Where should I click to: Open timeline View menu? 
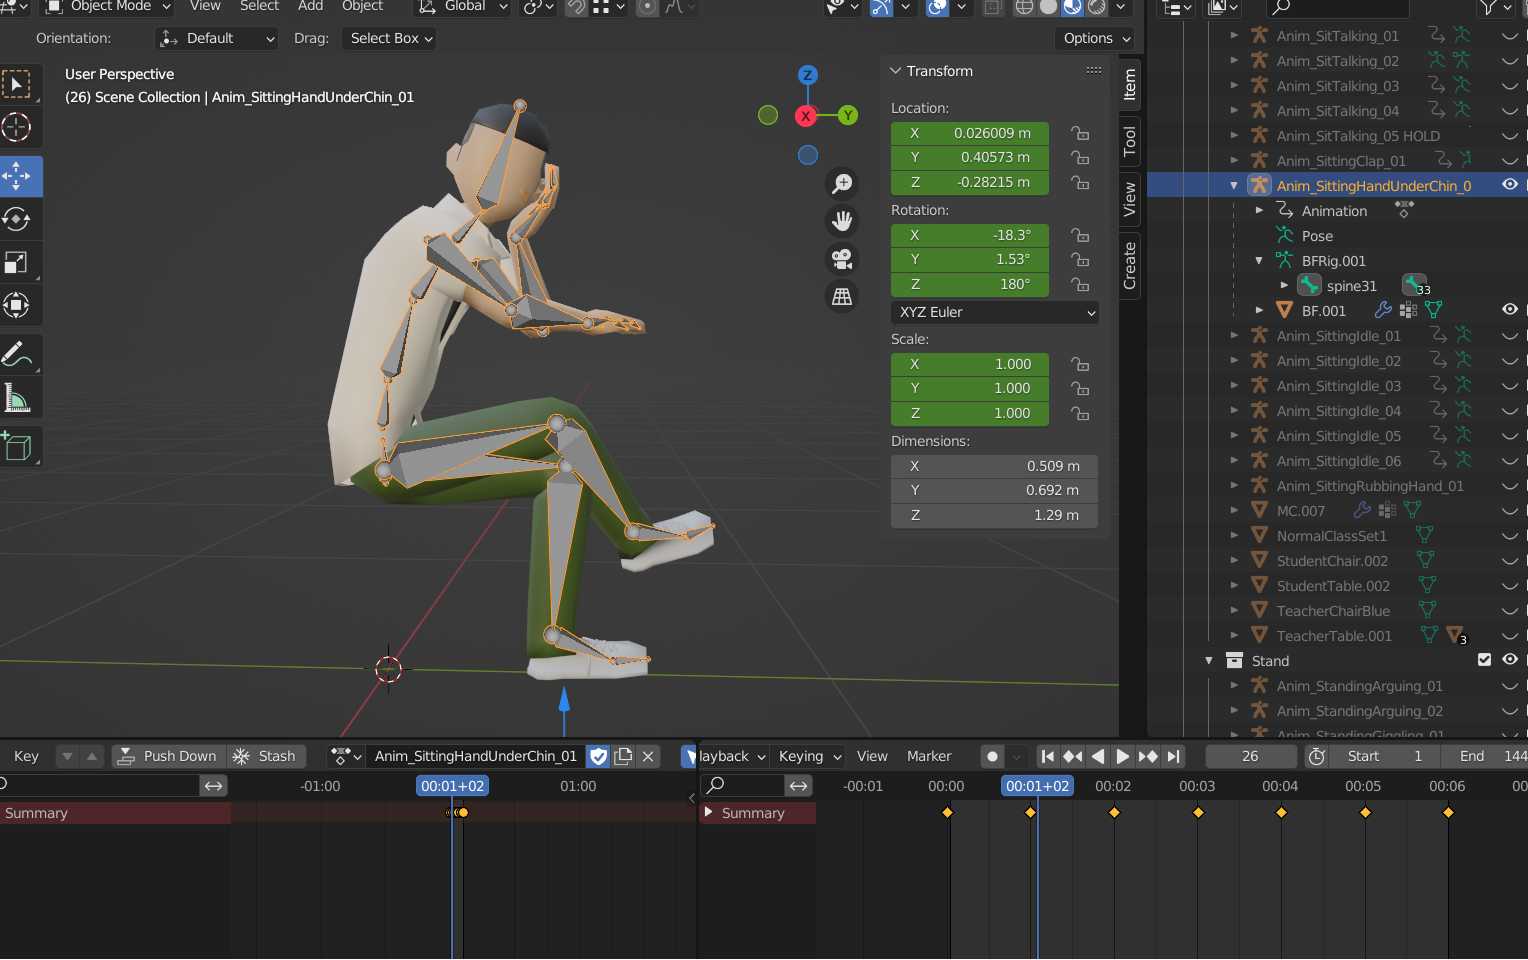[x=872, y=756]
